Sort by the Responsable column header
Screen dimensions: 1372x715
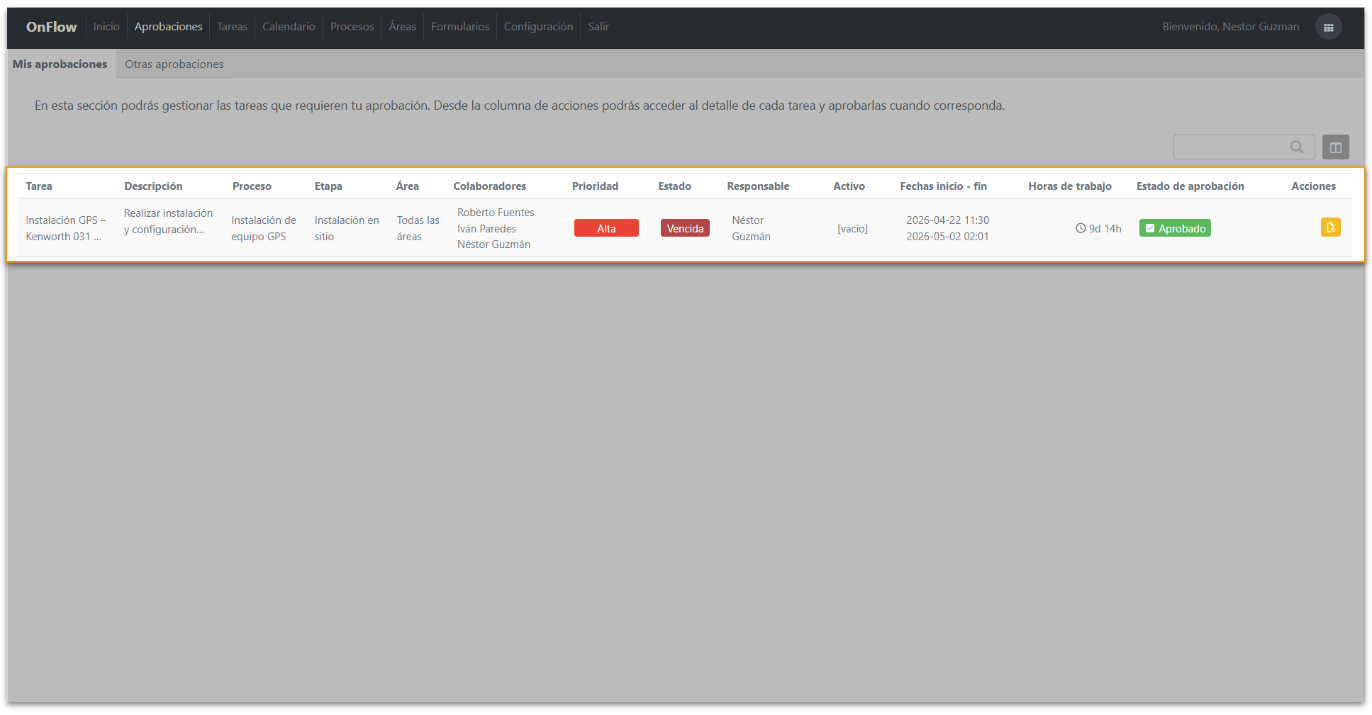(758, 186)
